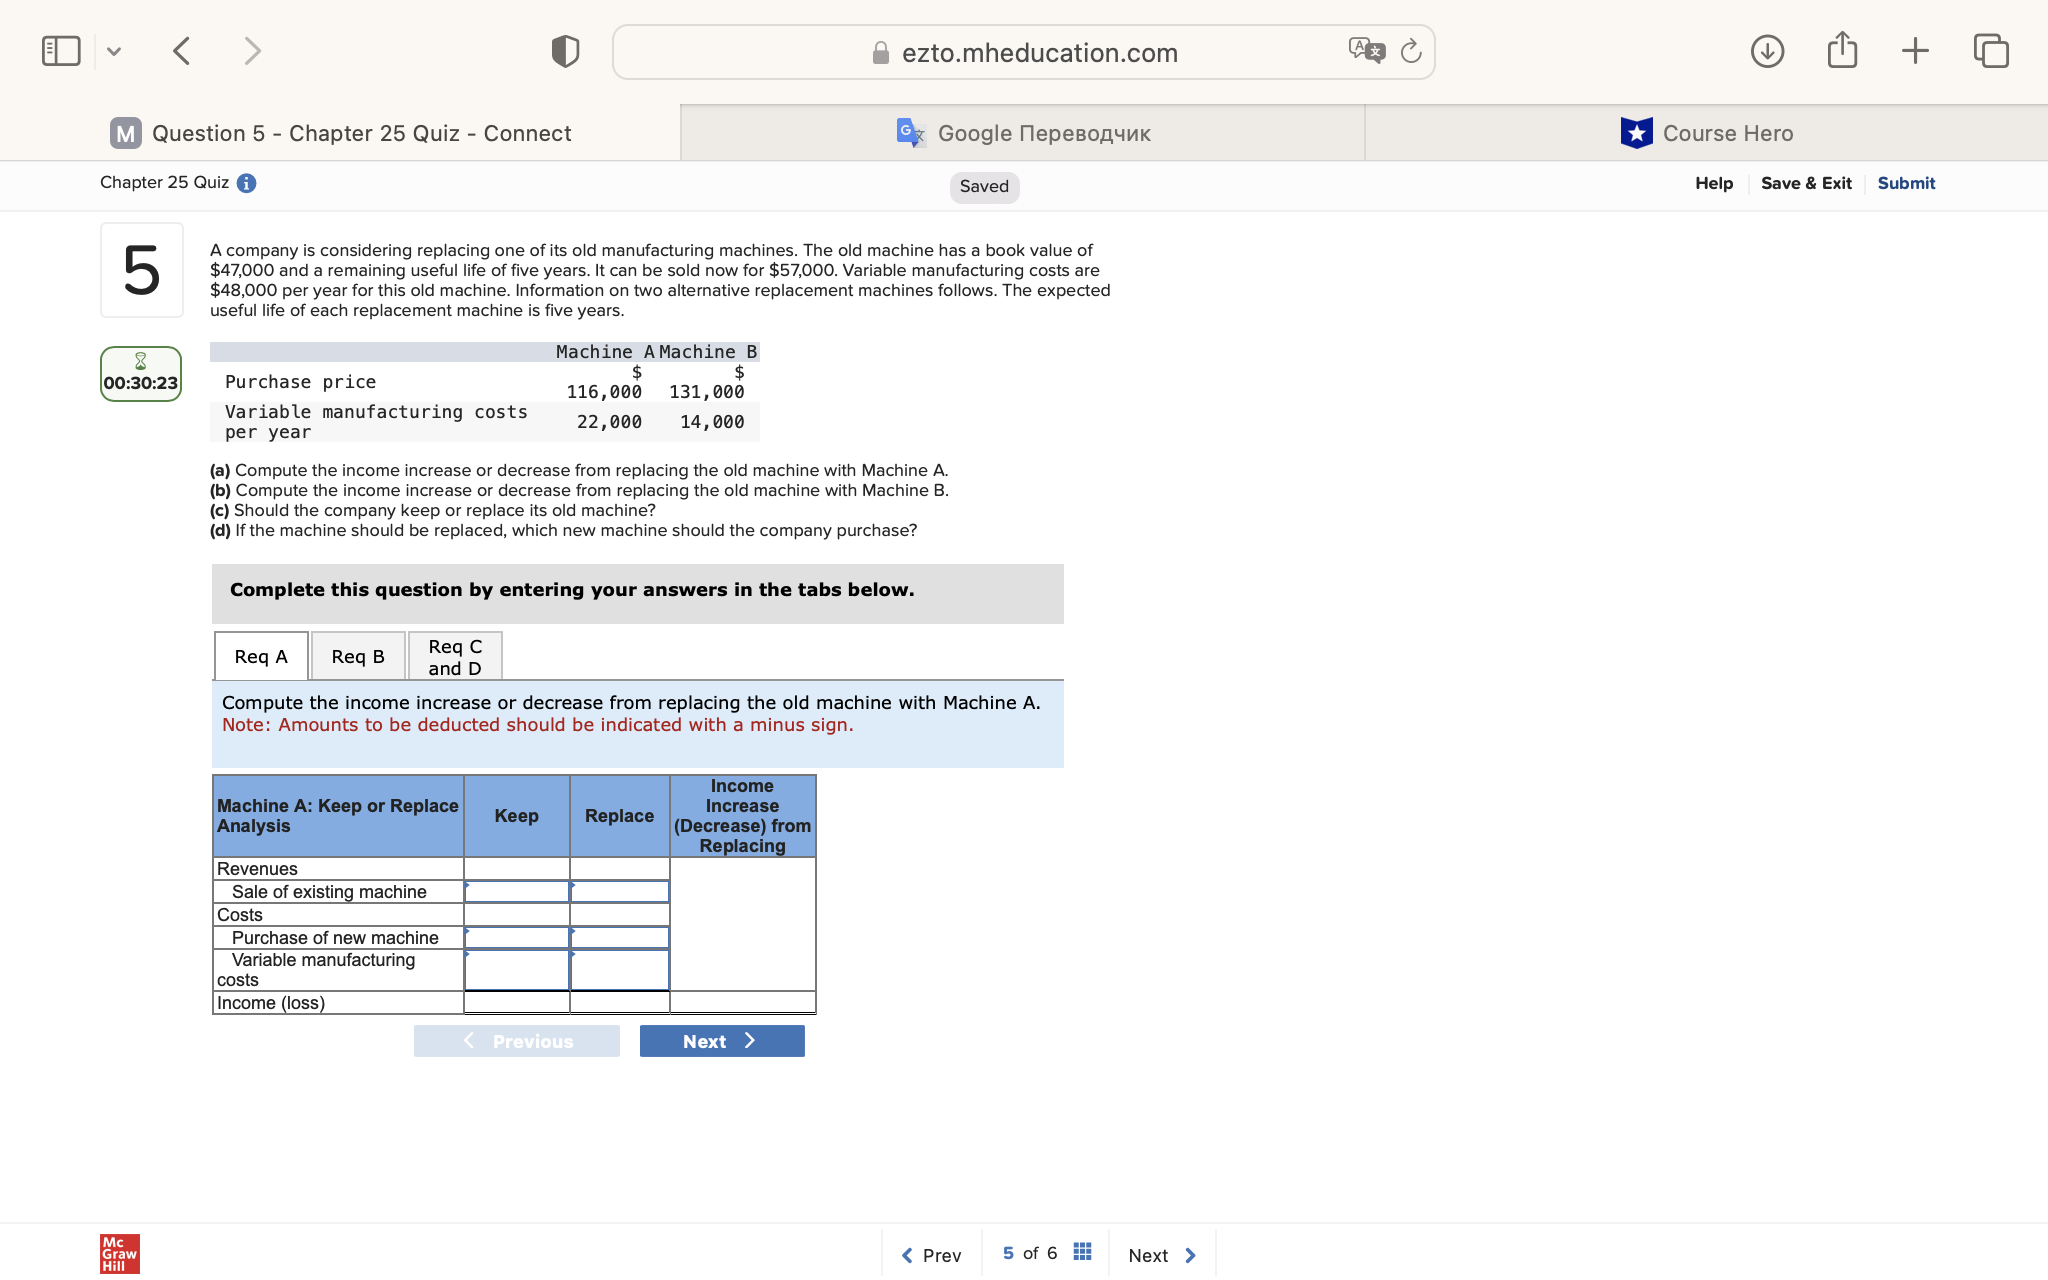Screen dimensions: 2048x1280
Task: Click the Keep input field for Sale of existing machine
Action: 516,891
